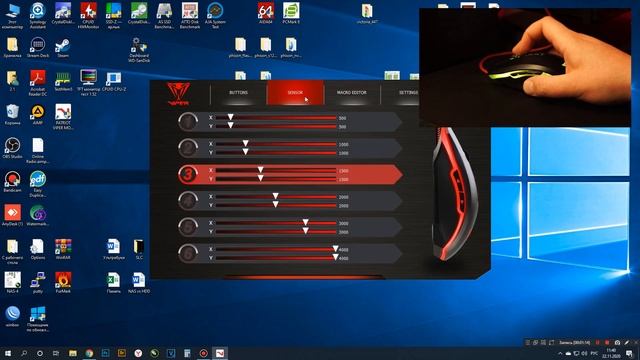Open OBS Studio desktop icon
640x360 pixels.
[x=12, y=148]
